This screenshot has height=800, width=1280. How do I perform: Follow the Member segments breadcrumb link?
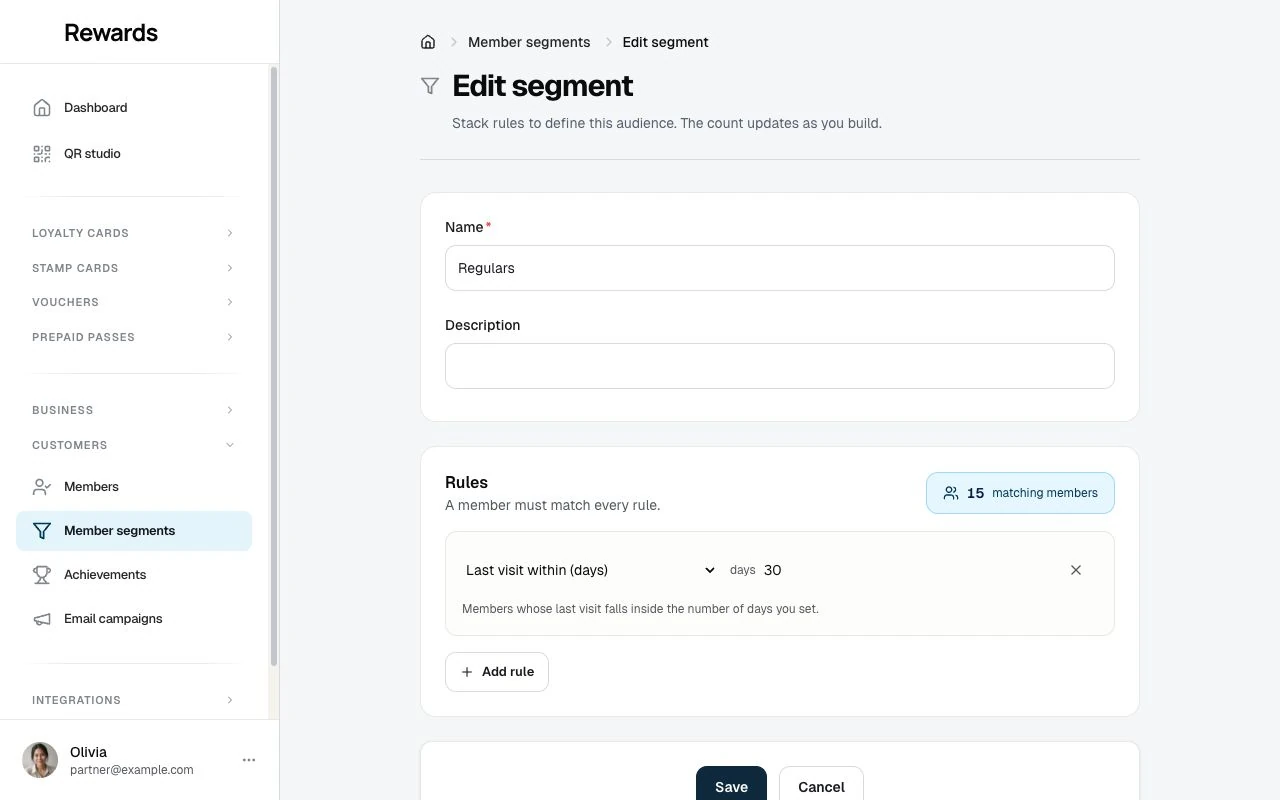tap(529, 42)
